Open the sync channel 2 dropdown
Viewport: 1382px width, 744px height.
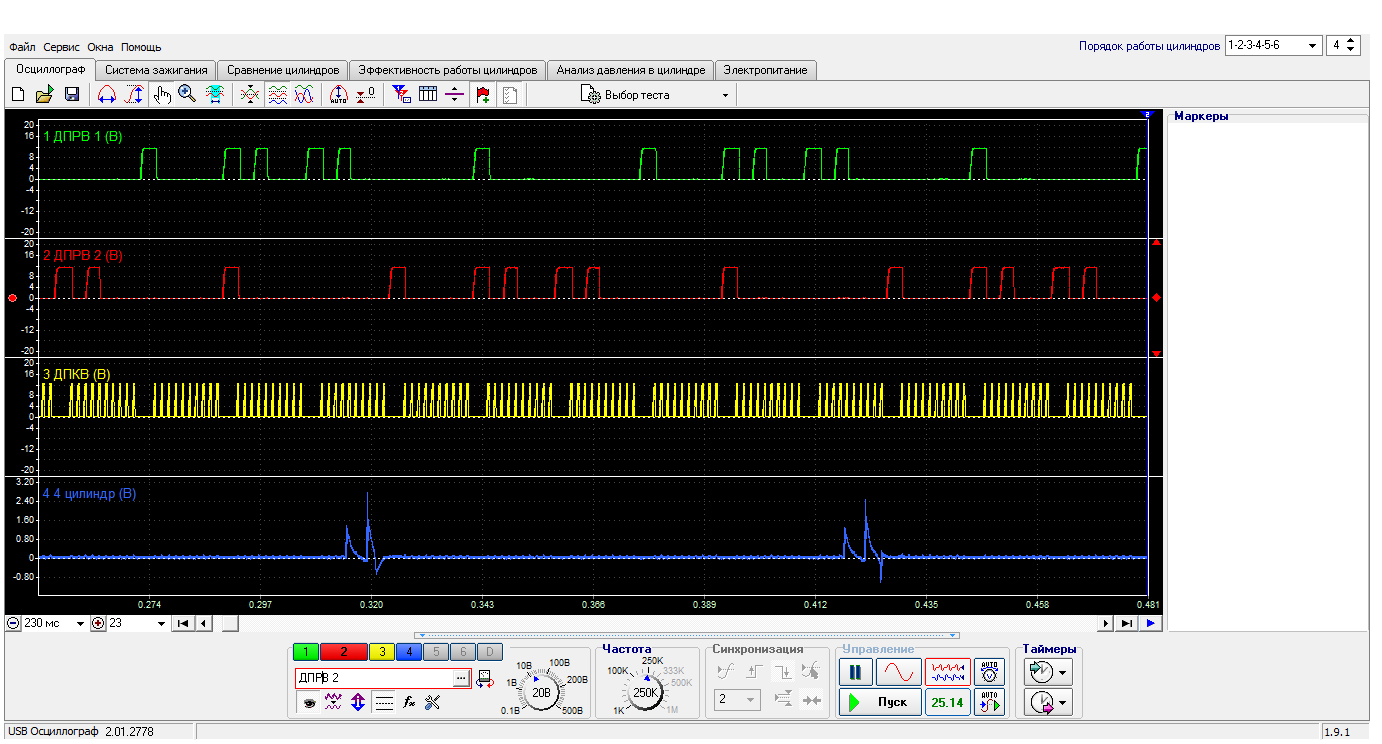[x=736, y=699]
